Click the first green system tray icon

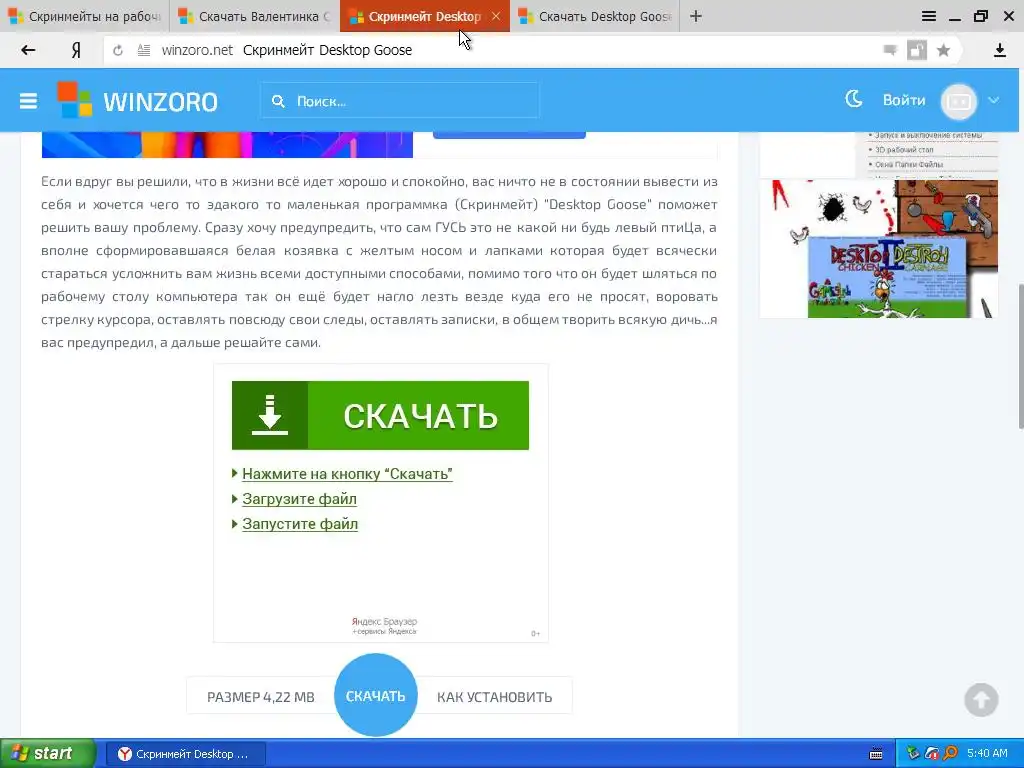tap(913, 754)
